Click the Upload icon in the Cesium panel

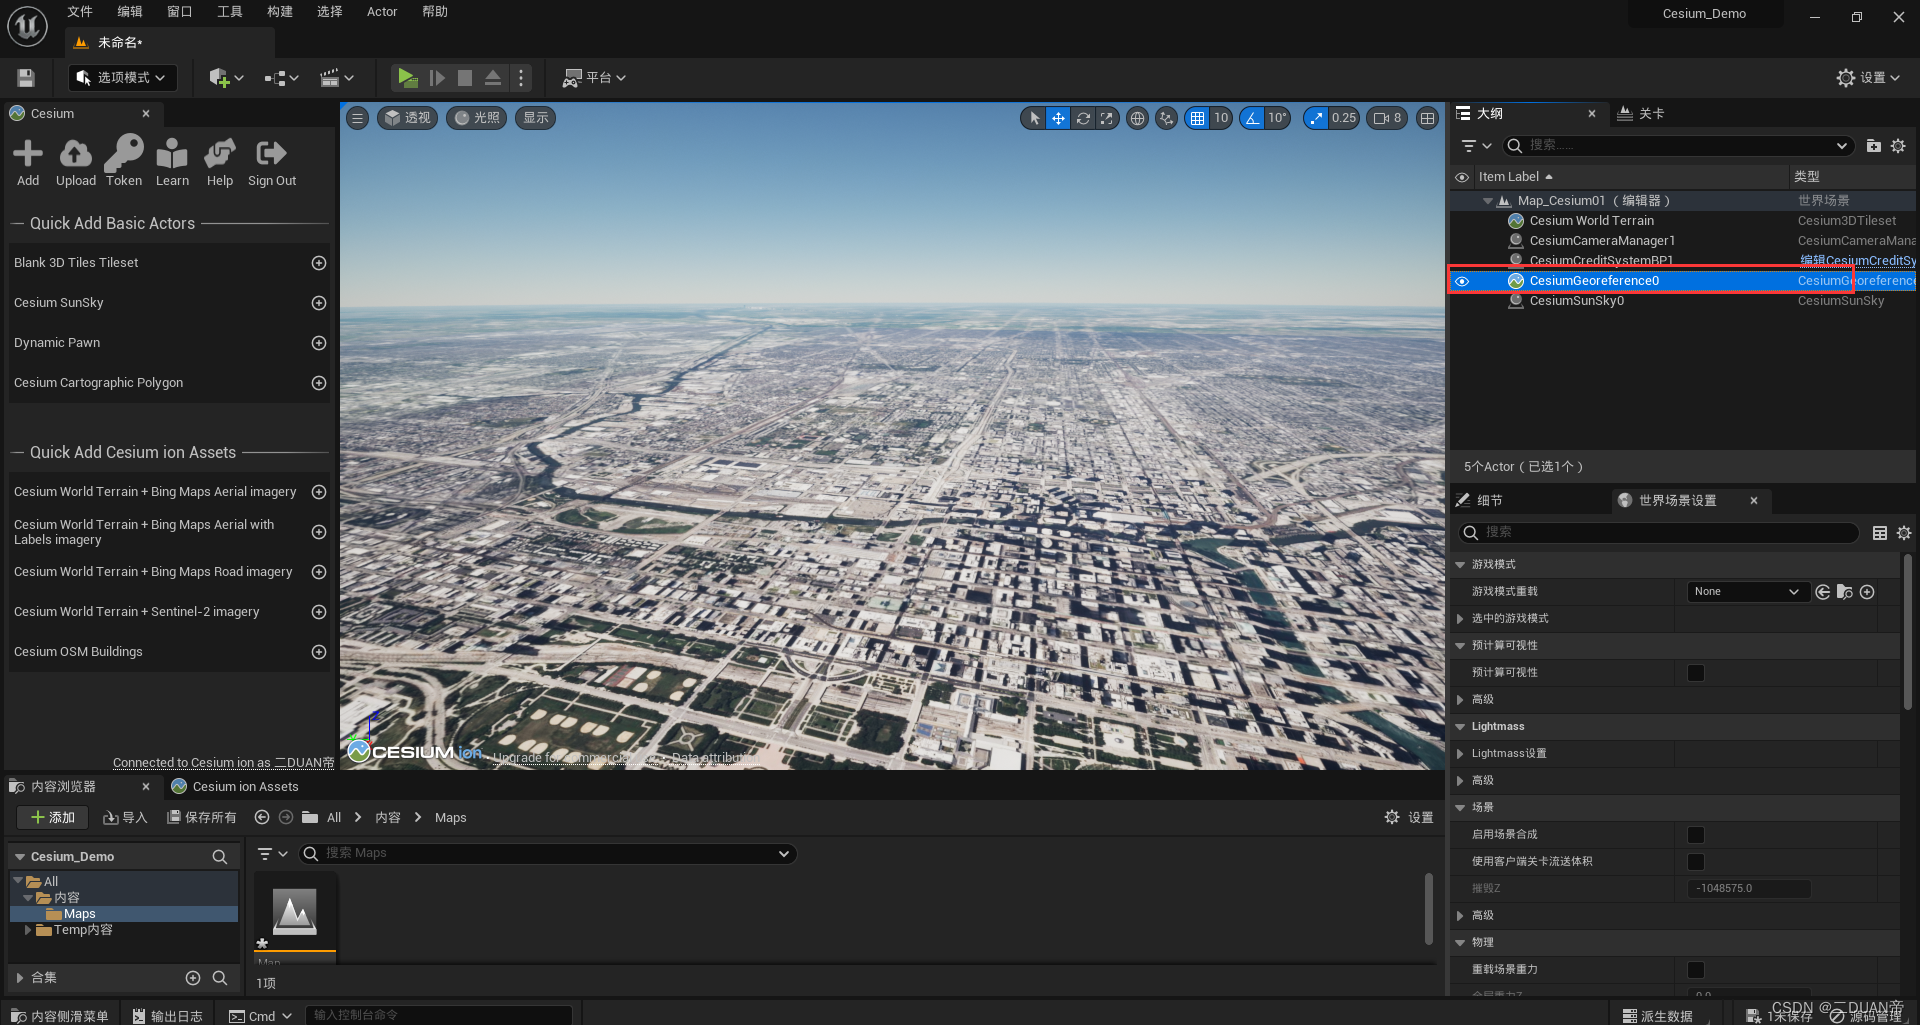coord(75,160)
